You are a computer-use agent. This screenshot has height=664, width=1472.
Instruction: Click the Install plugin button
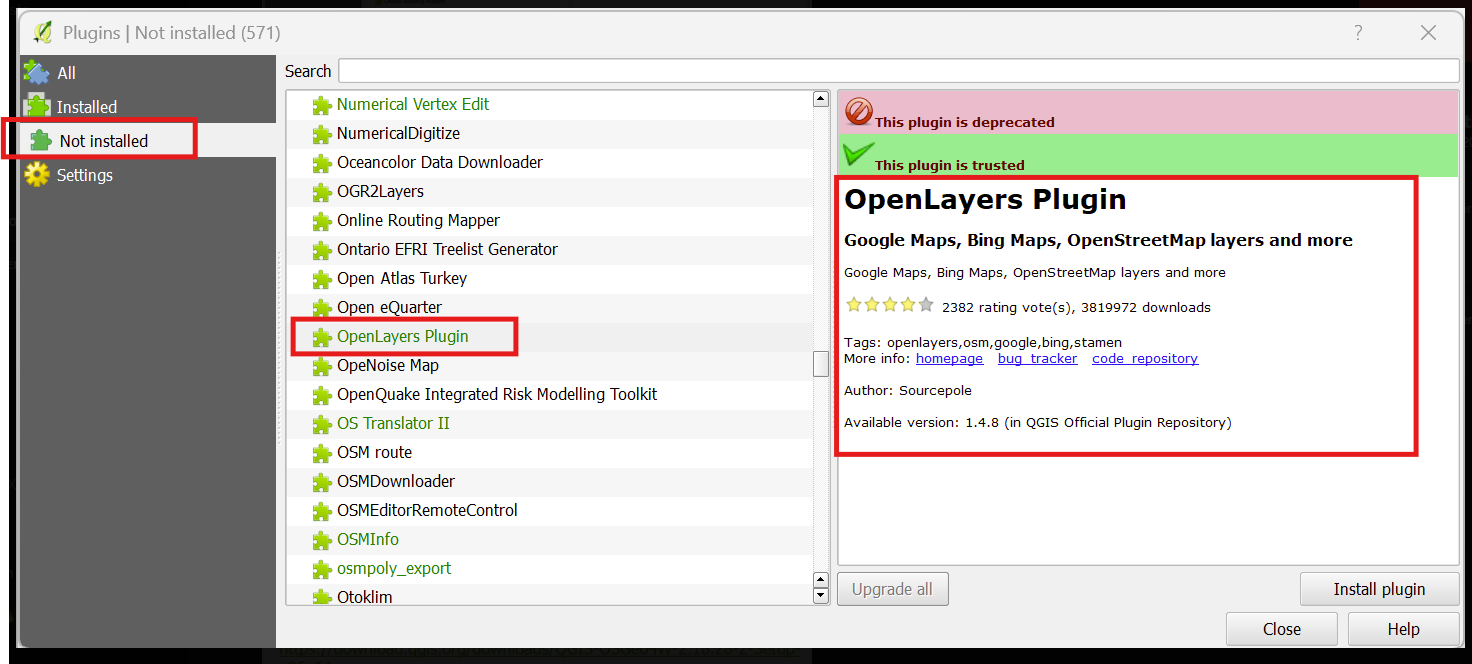(1379, 589)
